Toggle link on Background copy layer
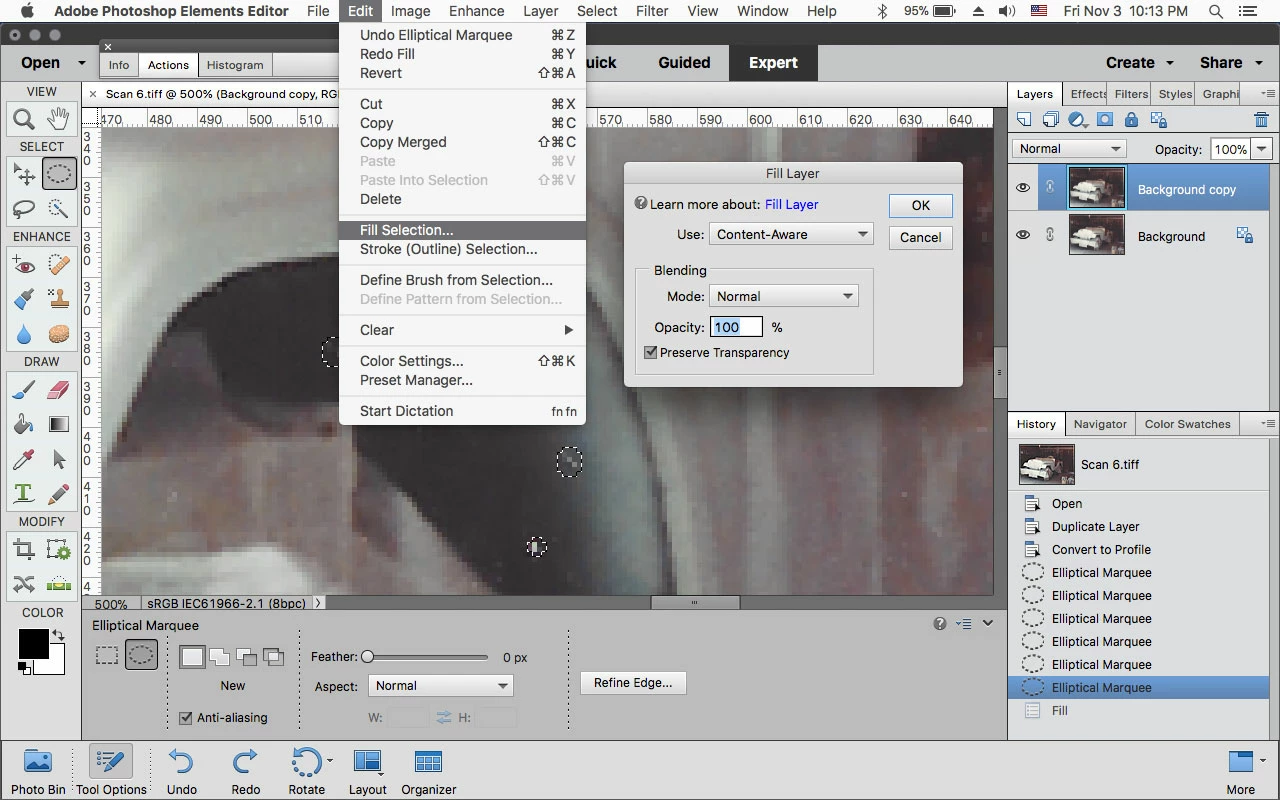The width and height of the screenshot is (1280, 800). 1050,188
